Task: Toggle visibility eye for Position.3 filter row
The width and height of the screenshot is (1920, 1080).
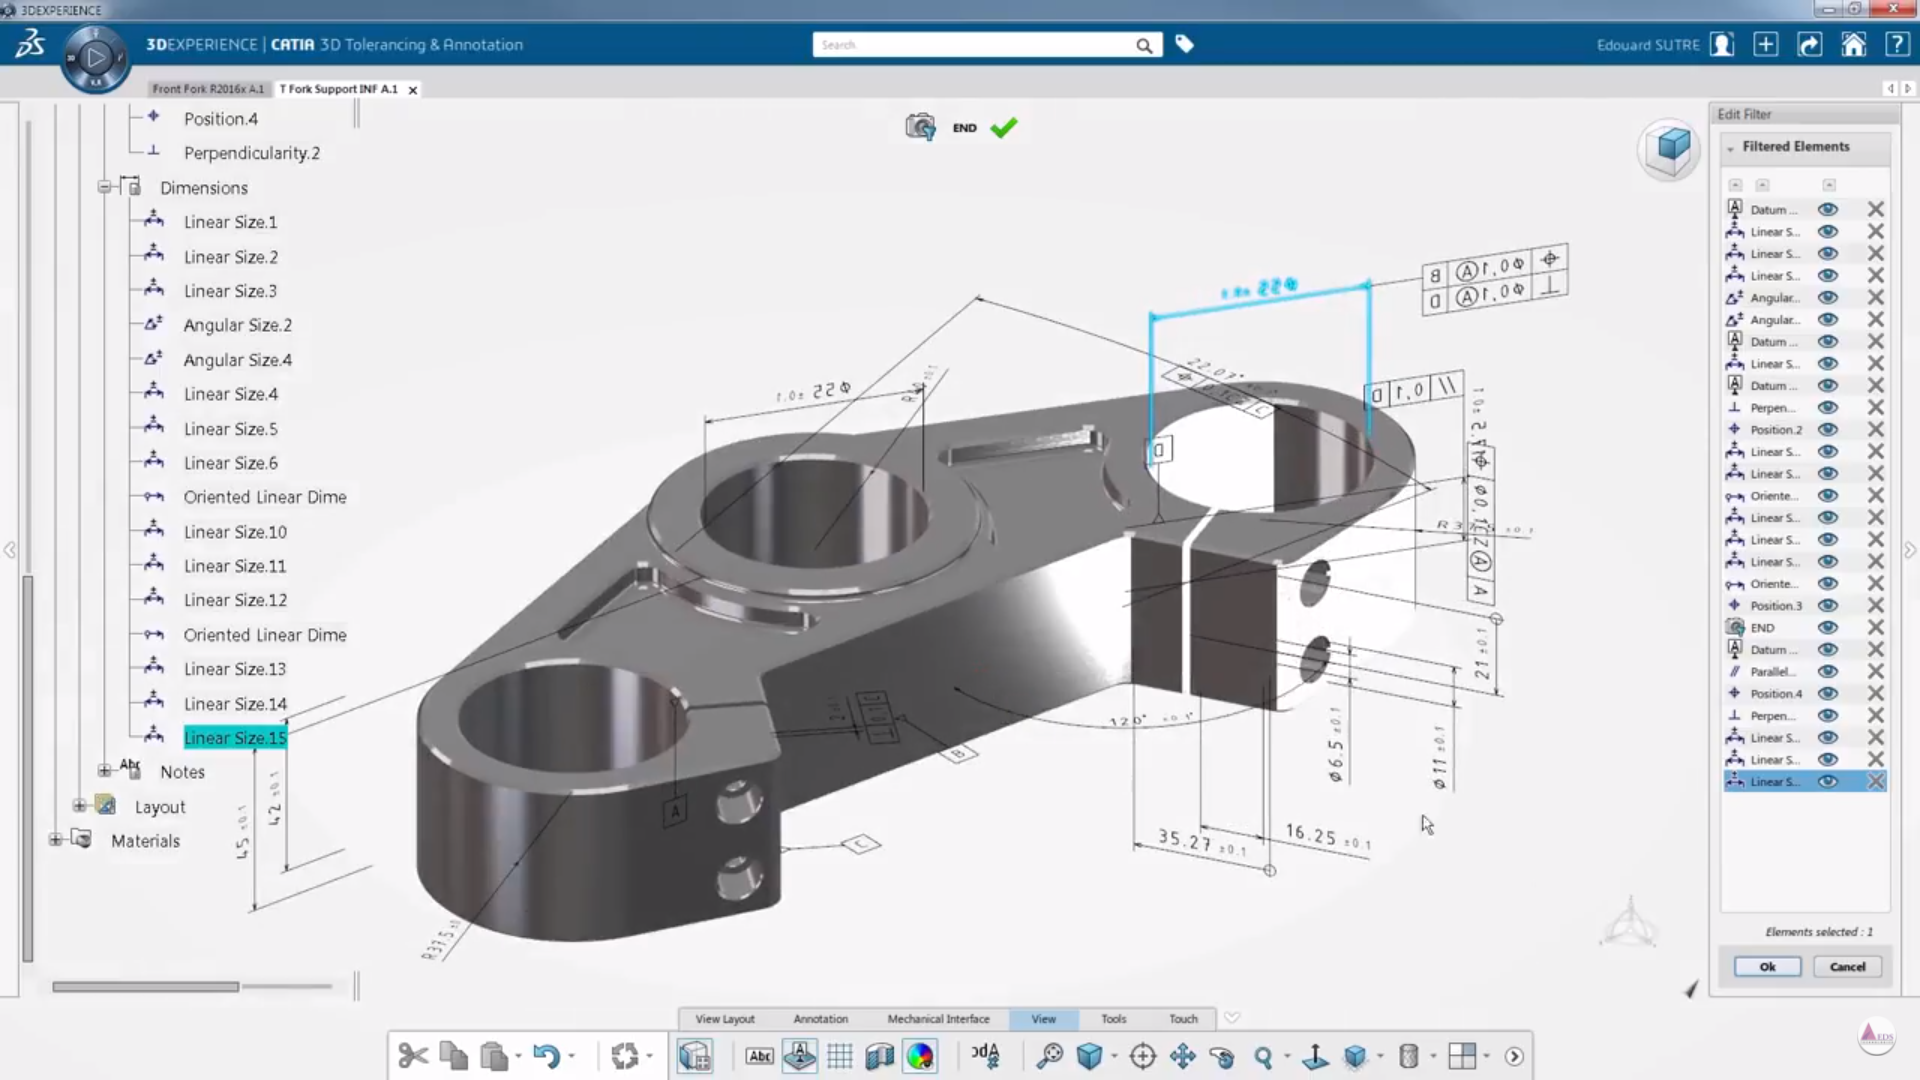Action: [x=1828, y=605]
